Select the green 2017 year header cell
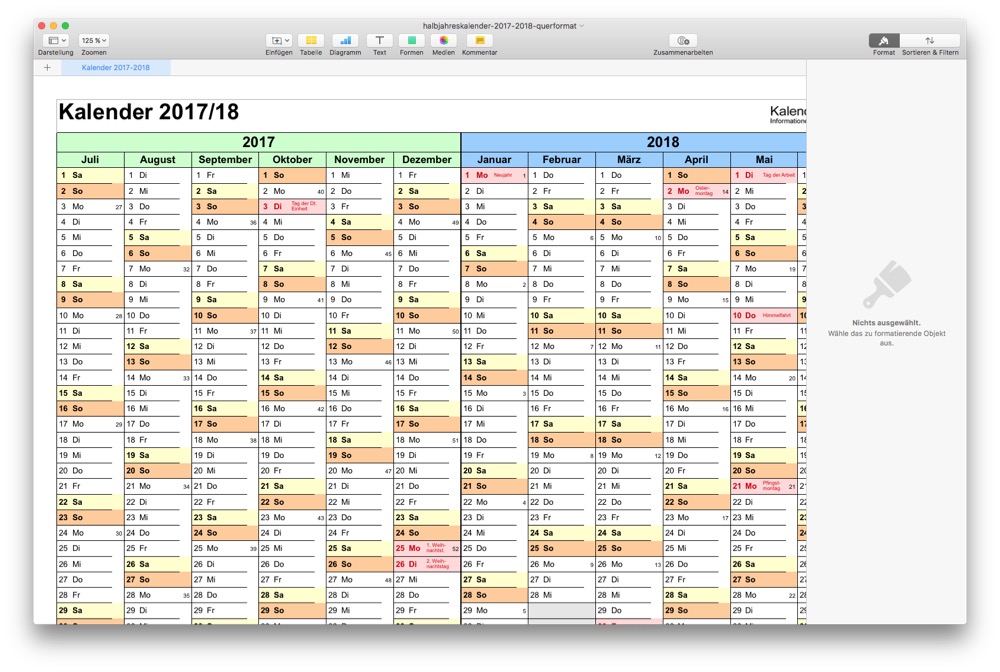This screenshot has width=1000, height=672. coord(258,142)
